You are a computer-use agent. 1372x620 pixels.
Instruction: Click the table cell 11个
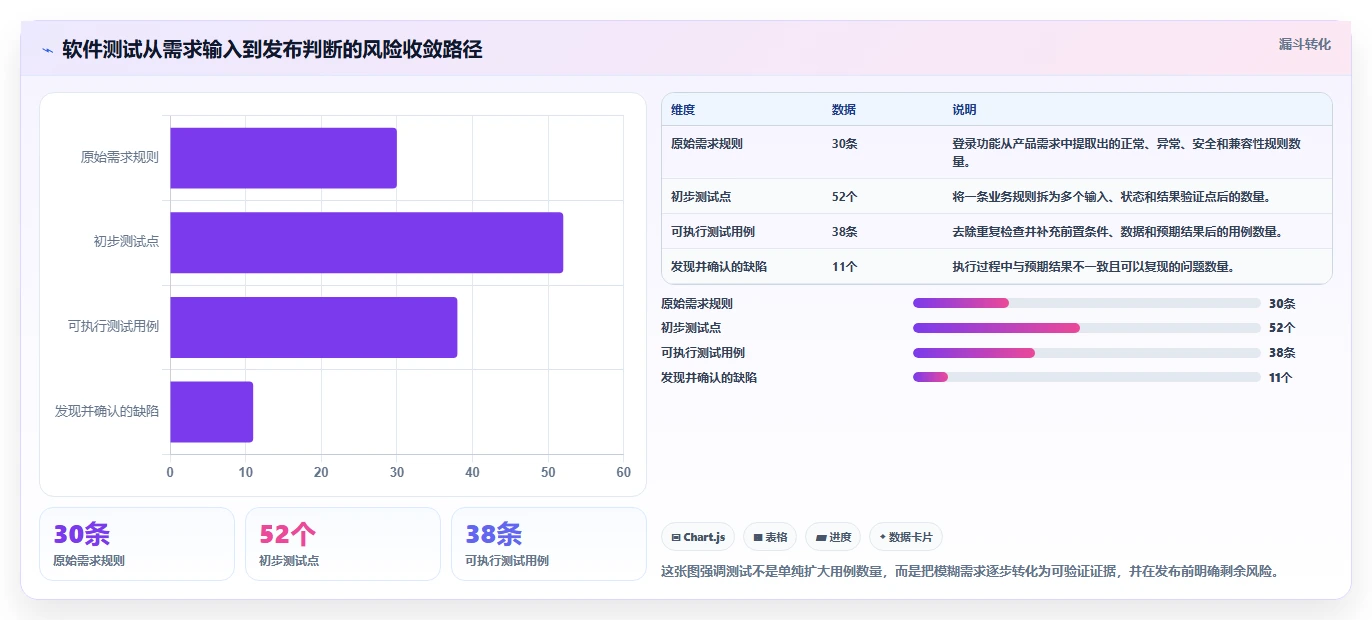(845, 266)
